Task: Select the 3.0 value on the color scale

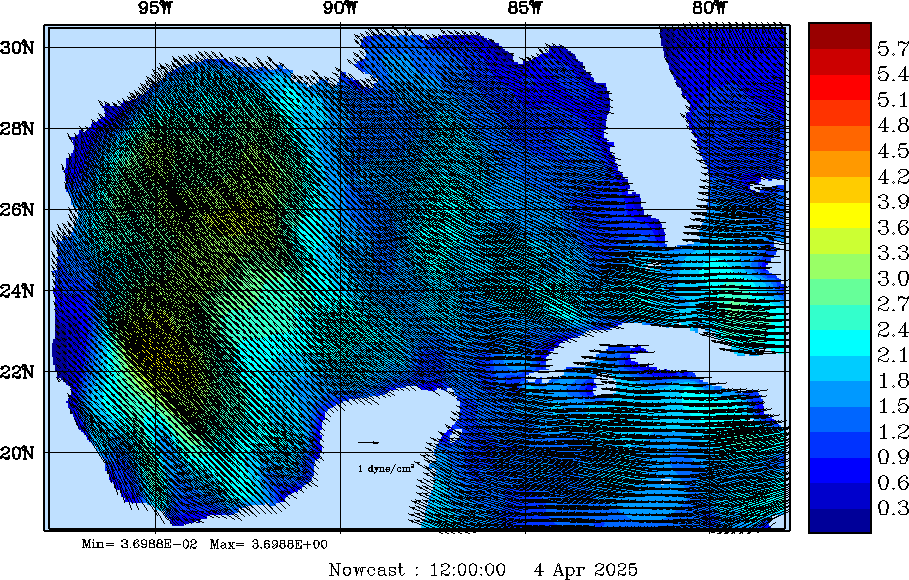Action: (893, 278)
